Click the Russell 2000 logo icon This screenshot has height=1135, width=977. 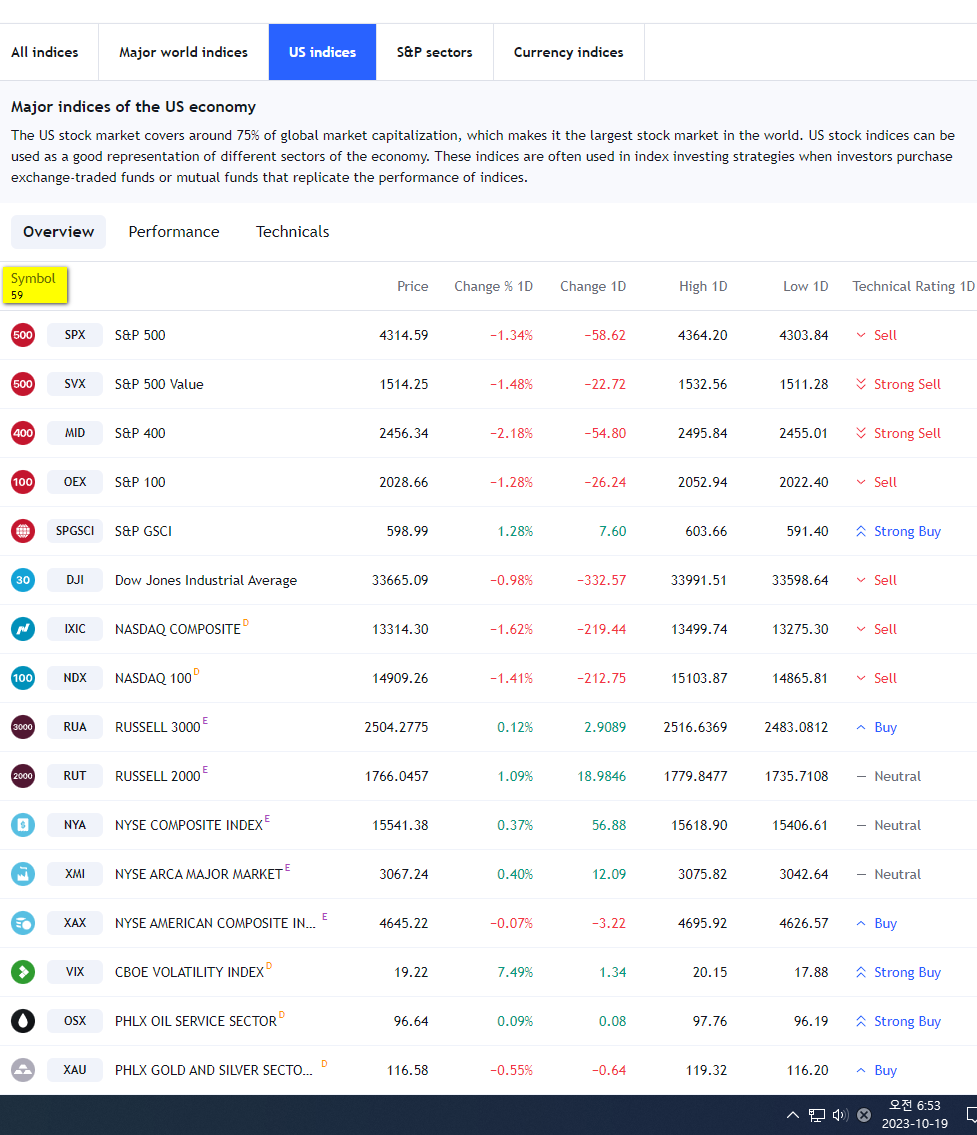click(23, 776)
